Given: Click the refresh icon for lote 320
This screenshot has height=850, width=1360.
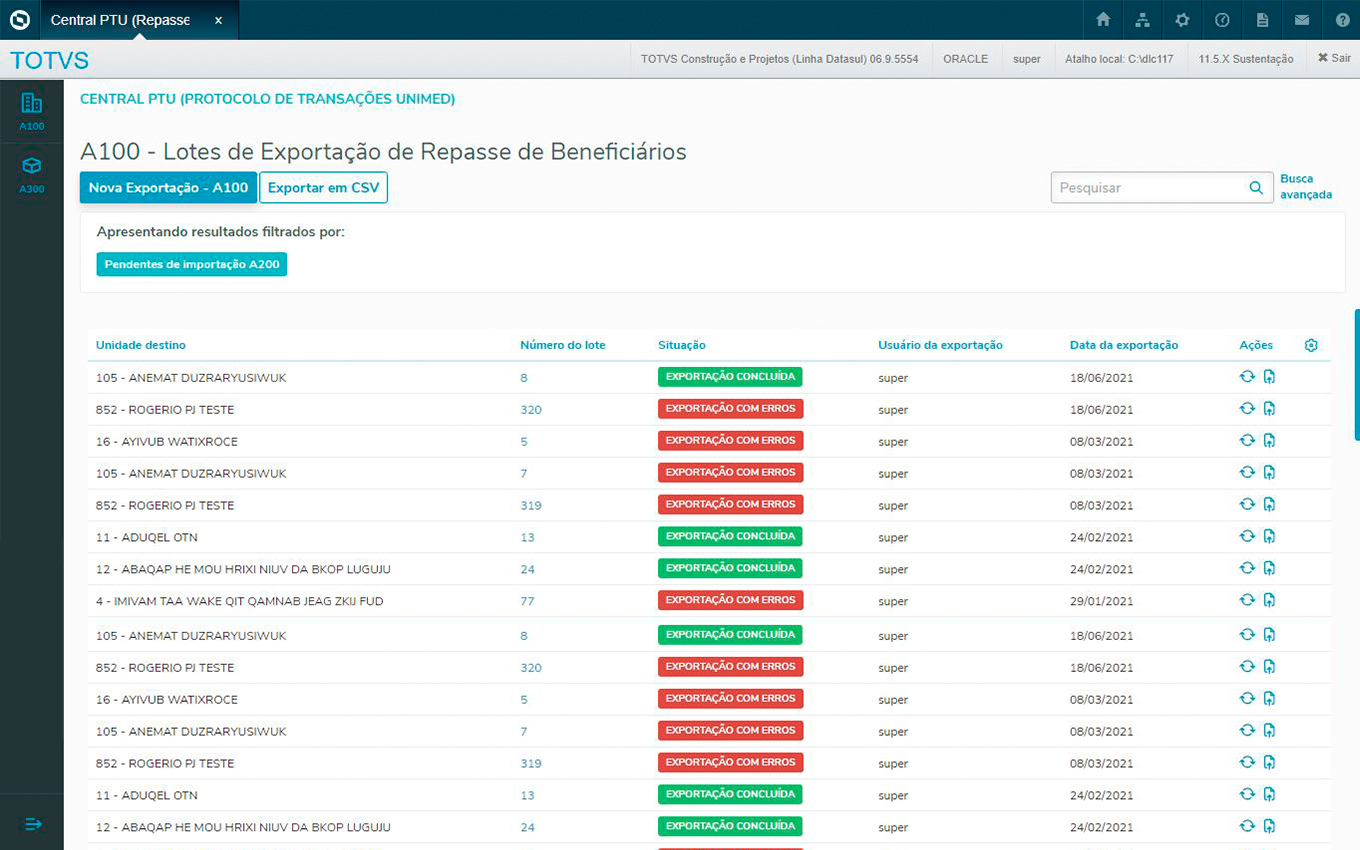Looking at the screenshot, I should [x=1247, y=409].
